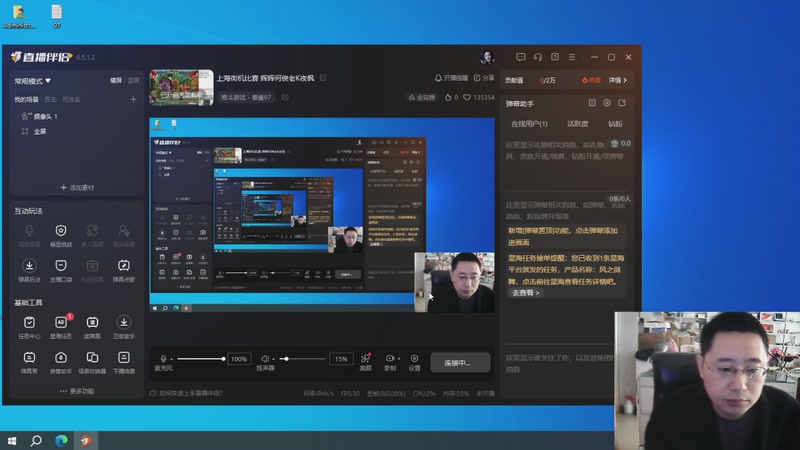Open the shield-icon interactive challenge feature
Viewport: 800px width, 450px height.
pyautogui.click(x=61, y=236)
